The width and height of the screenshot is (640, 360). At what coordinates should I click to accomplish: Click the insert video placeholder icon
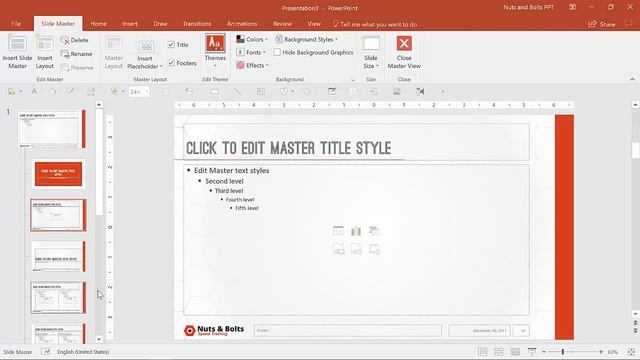pos(374,249)
